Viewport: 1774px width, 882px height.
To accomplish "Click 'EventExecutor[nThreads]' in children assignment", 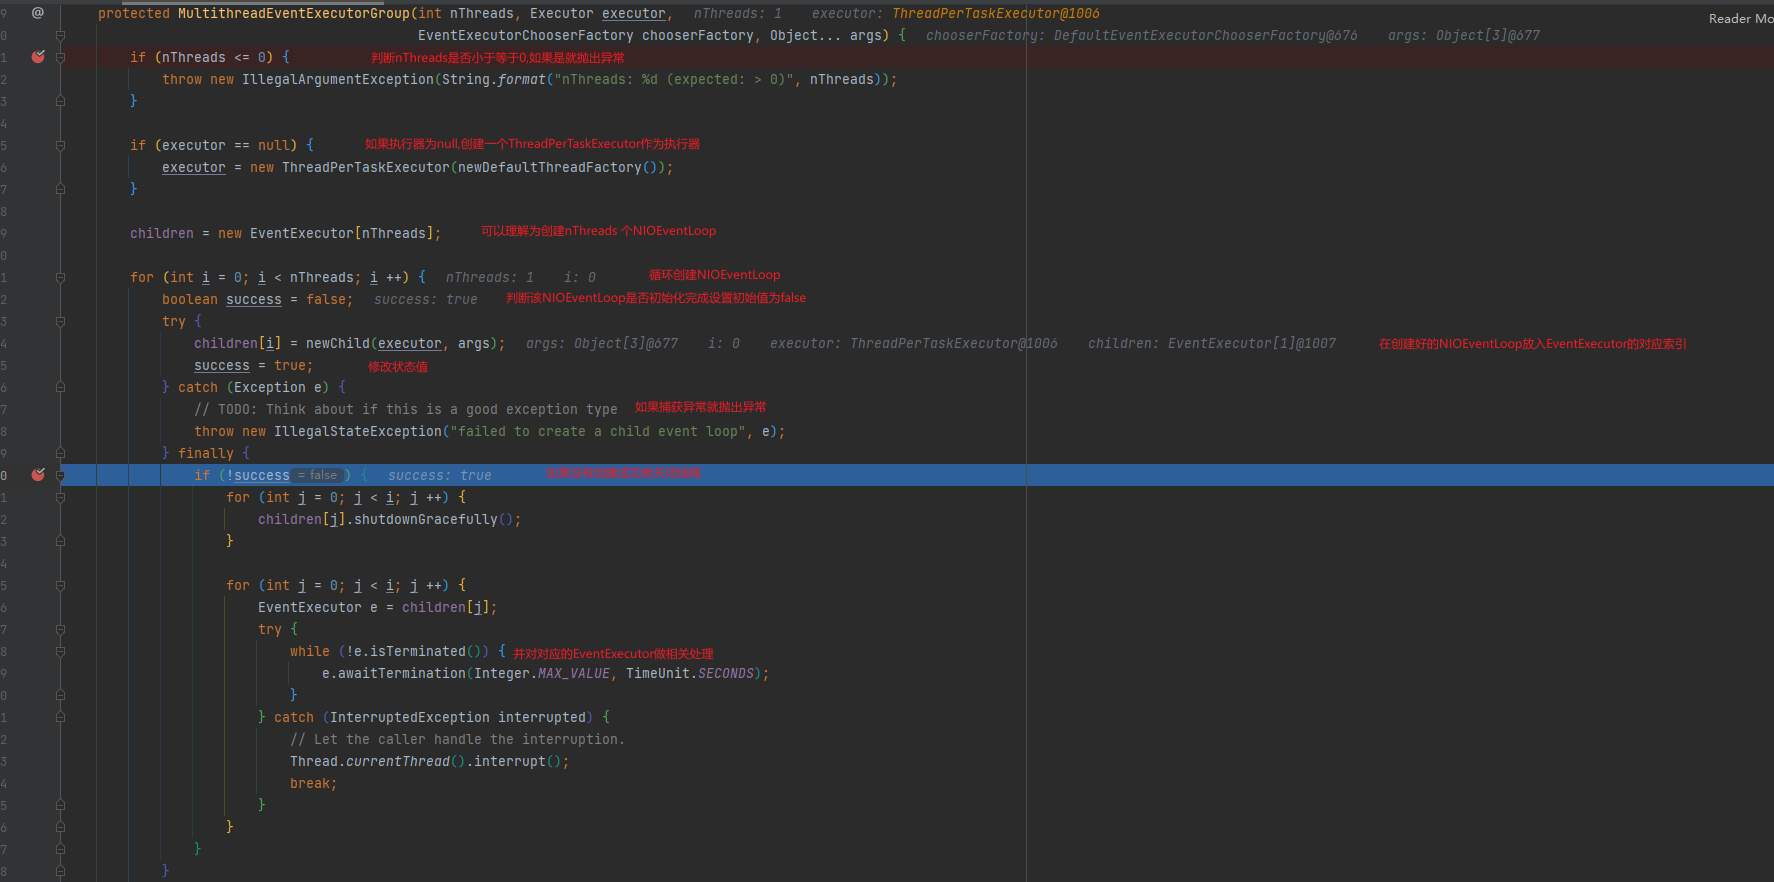I will [x=341, y=233].
